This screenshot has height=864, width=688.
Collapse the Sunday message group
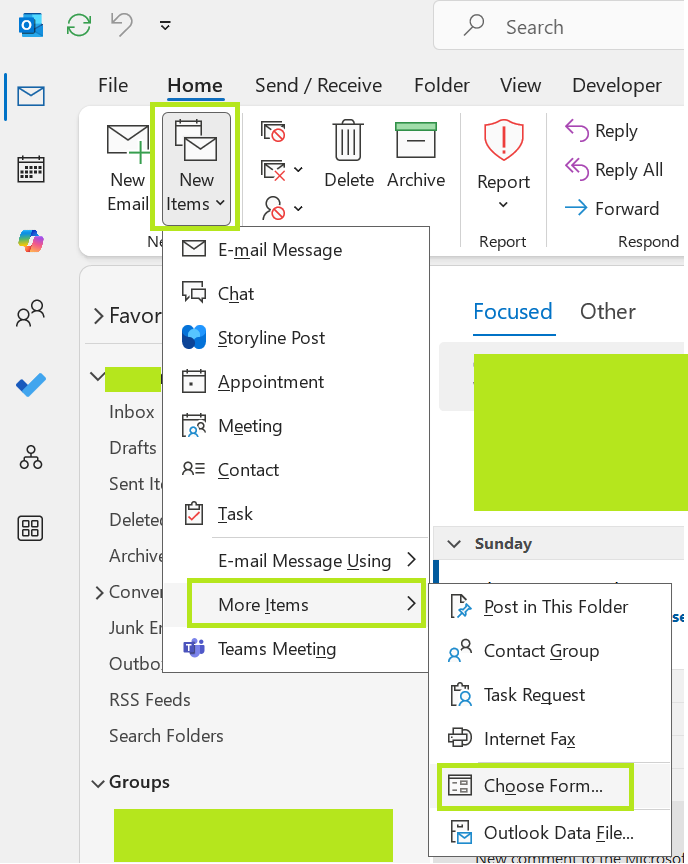pos(454,544)
